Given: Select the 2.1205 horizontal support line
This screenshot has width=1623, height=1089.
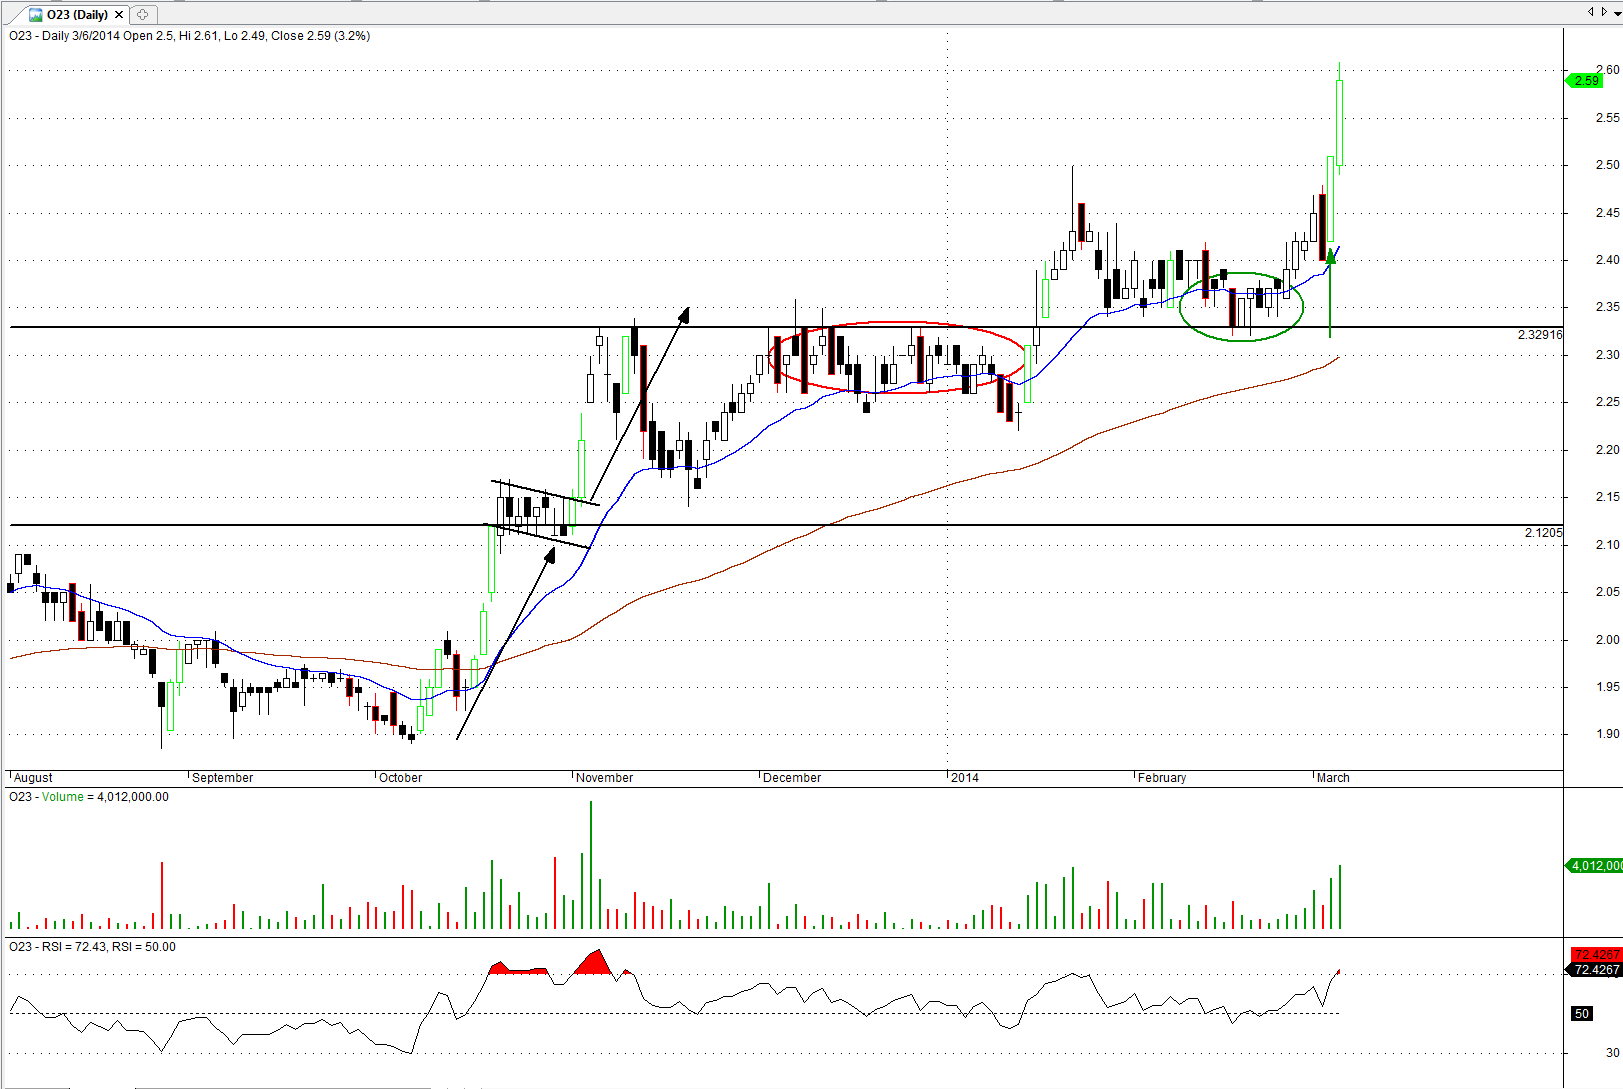Looking at the screenshot, I should pos(300,525).
